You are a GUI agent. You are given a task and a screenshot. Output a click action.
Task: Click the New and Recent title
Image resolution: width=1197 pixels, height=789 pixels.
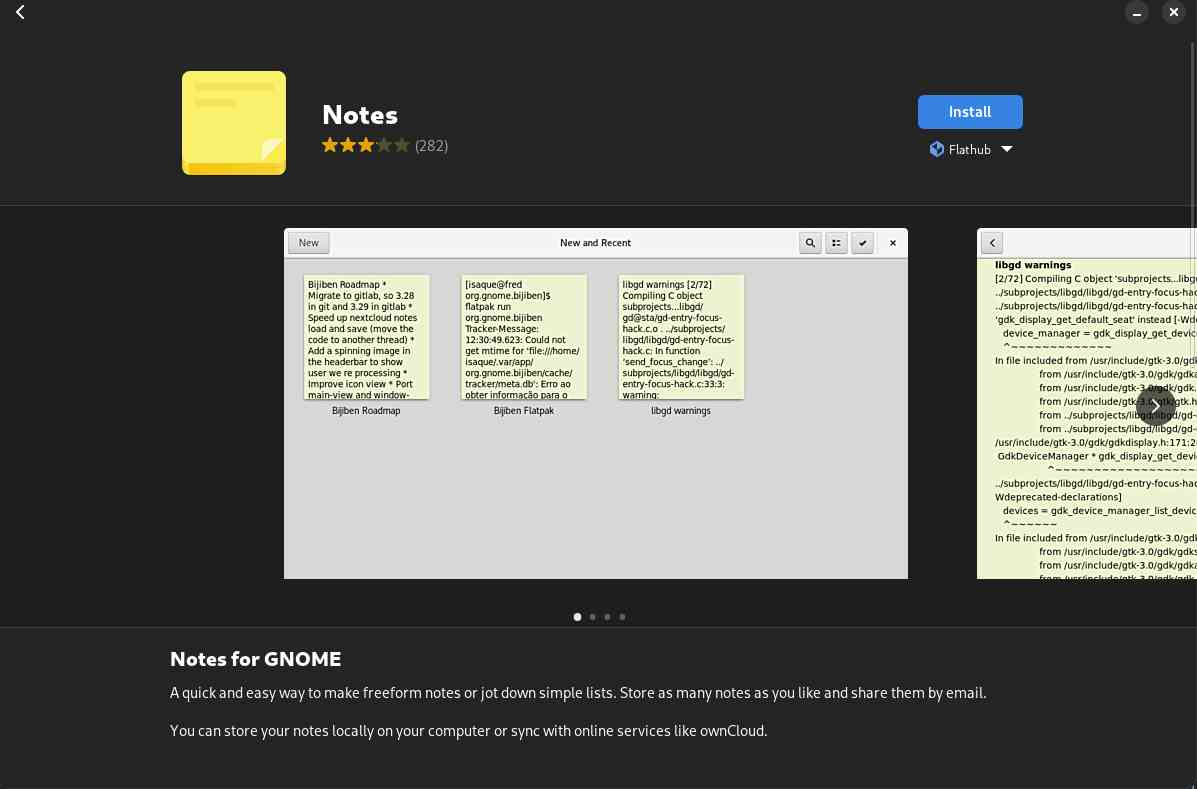(595, 243)
